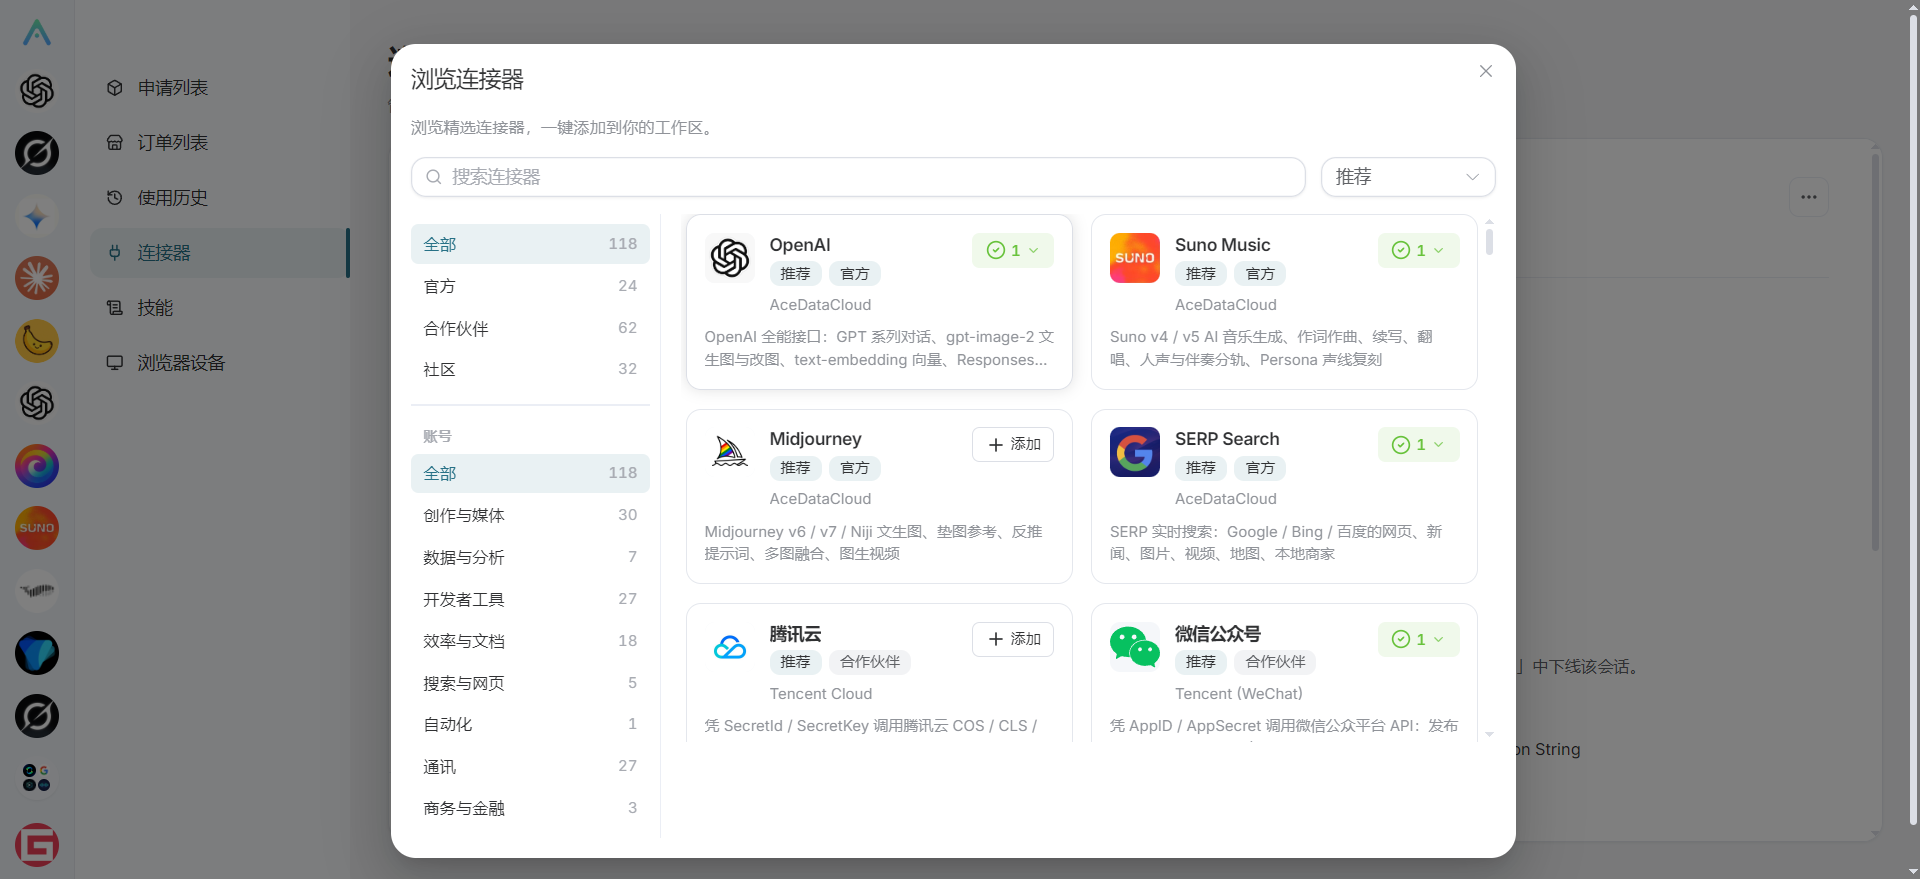
Task: Click the round Suno icon in the app rail
Action: pos(37,528)
